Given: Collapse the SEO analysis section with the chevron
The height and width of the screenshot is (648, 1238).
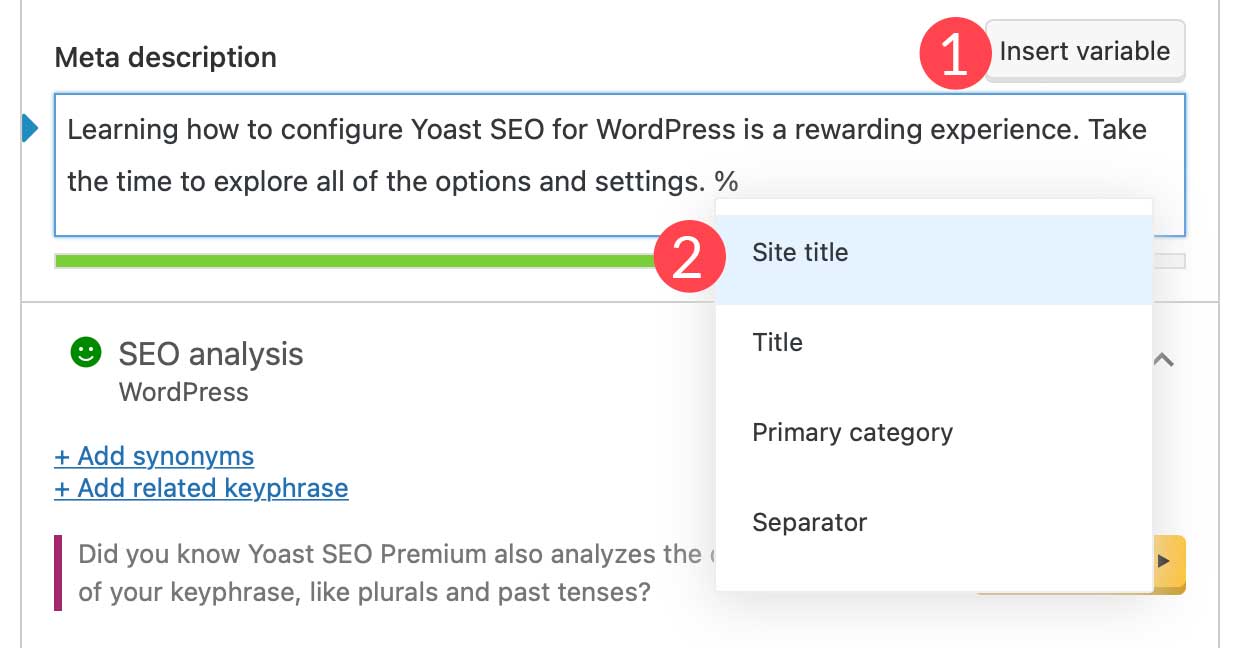Looking at the screenshot, I should (x=1163, y=358).
